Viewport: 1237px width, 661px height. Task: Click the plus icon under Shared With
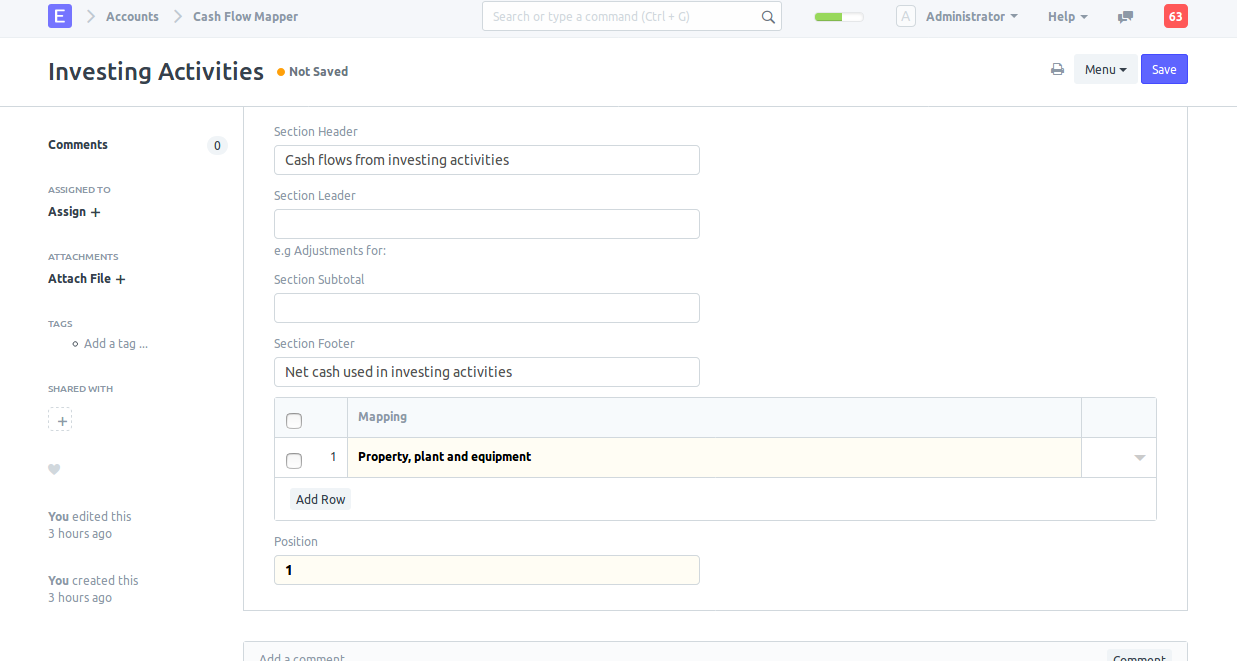point(60,421)
